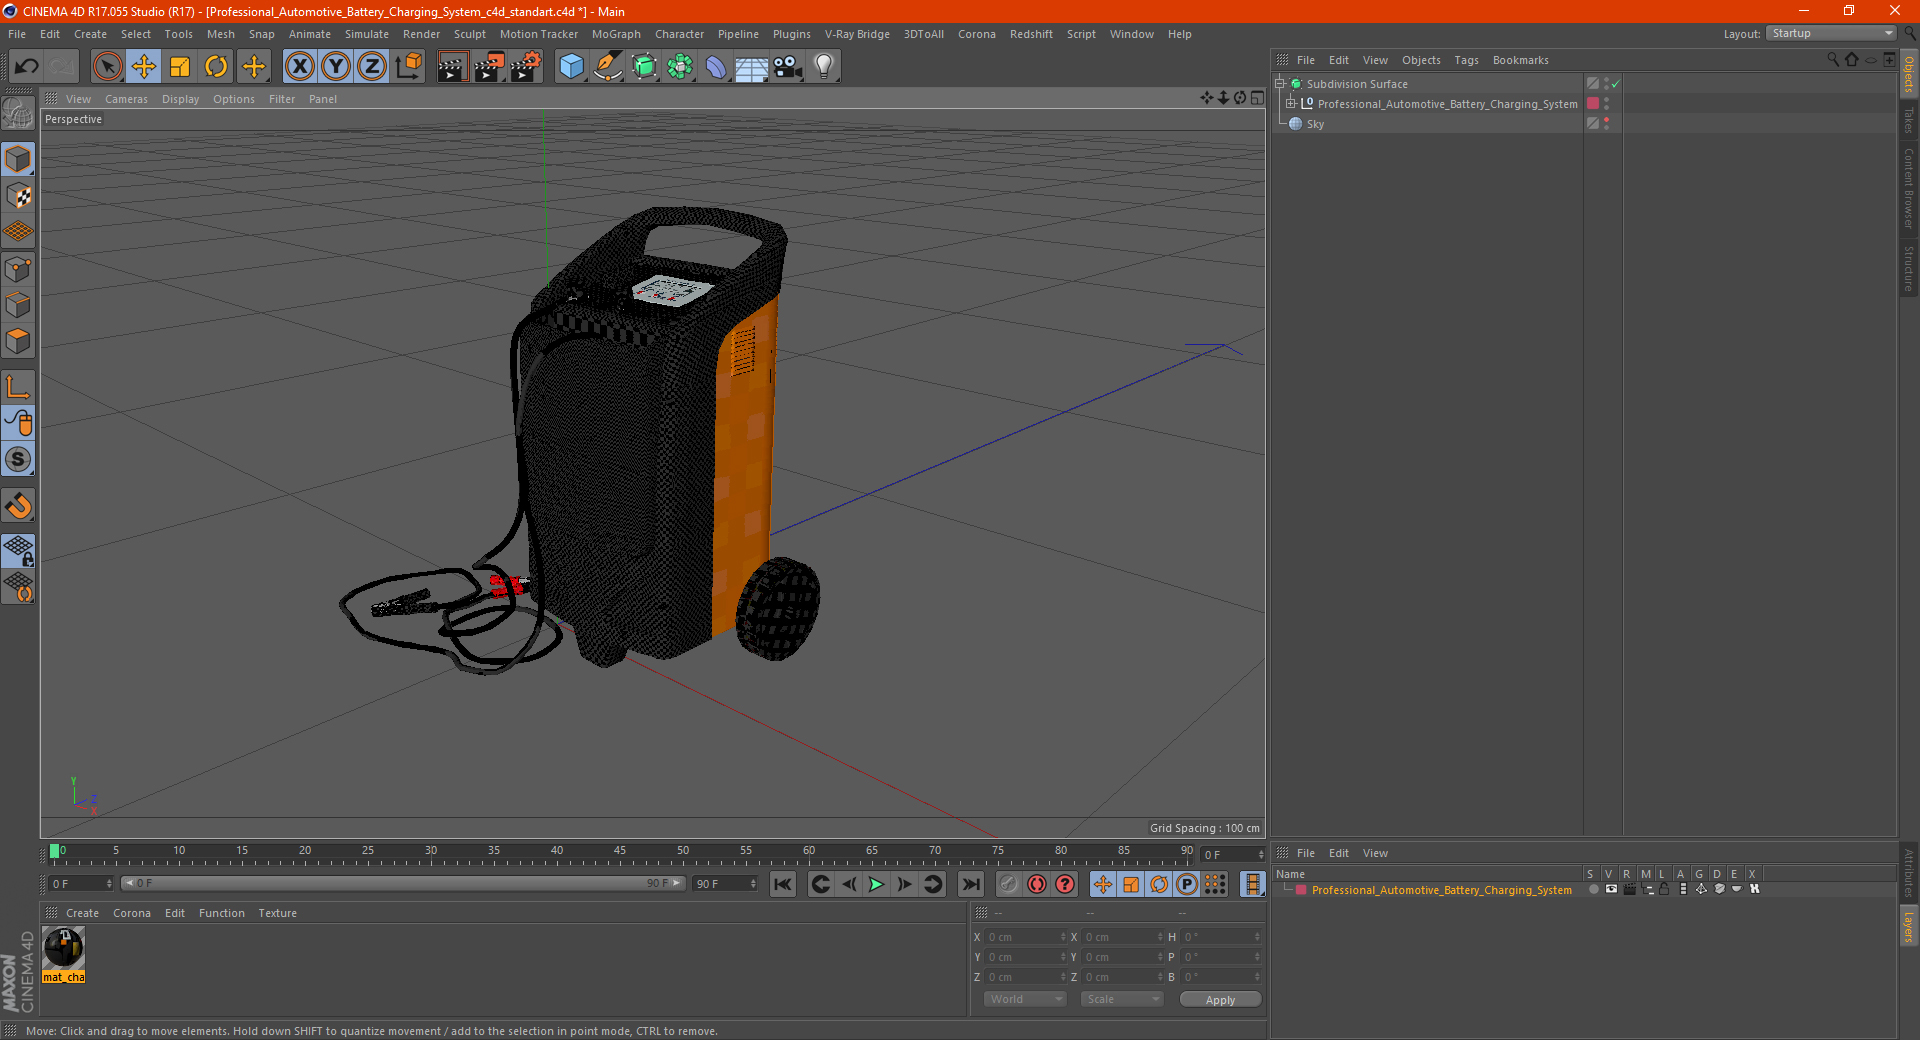Viewport: 1920px width, 1040px height.
Task: Open the Layout Startup dropdown
Action: click(1831, 34)
